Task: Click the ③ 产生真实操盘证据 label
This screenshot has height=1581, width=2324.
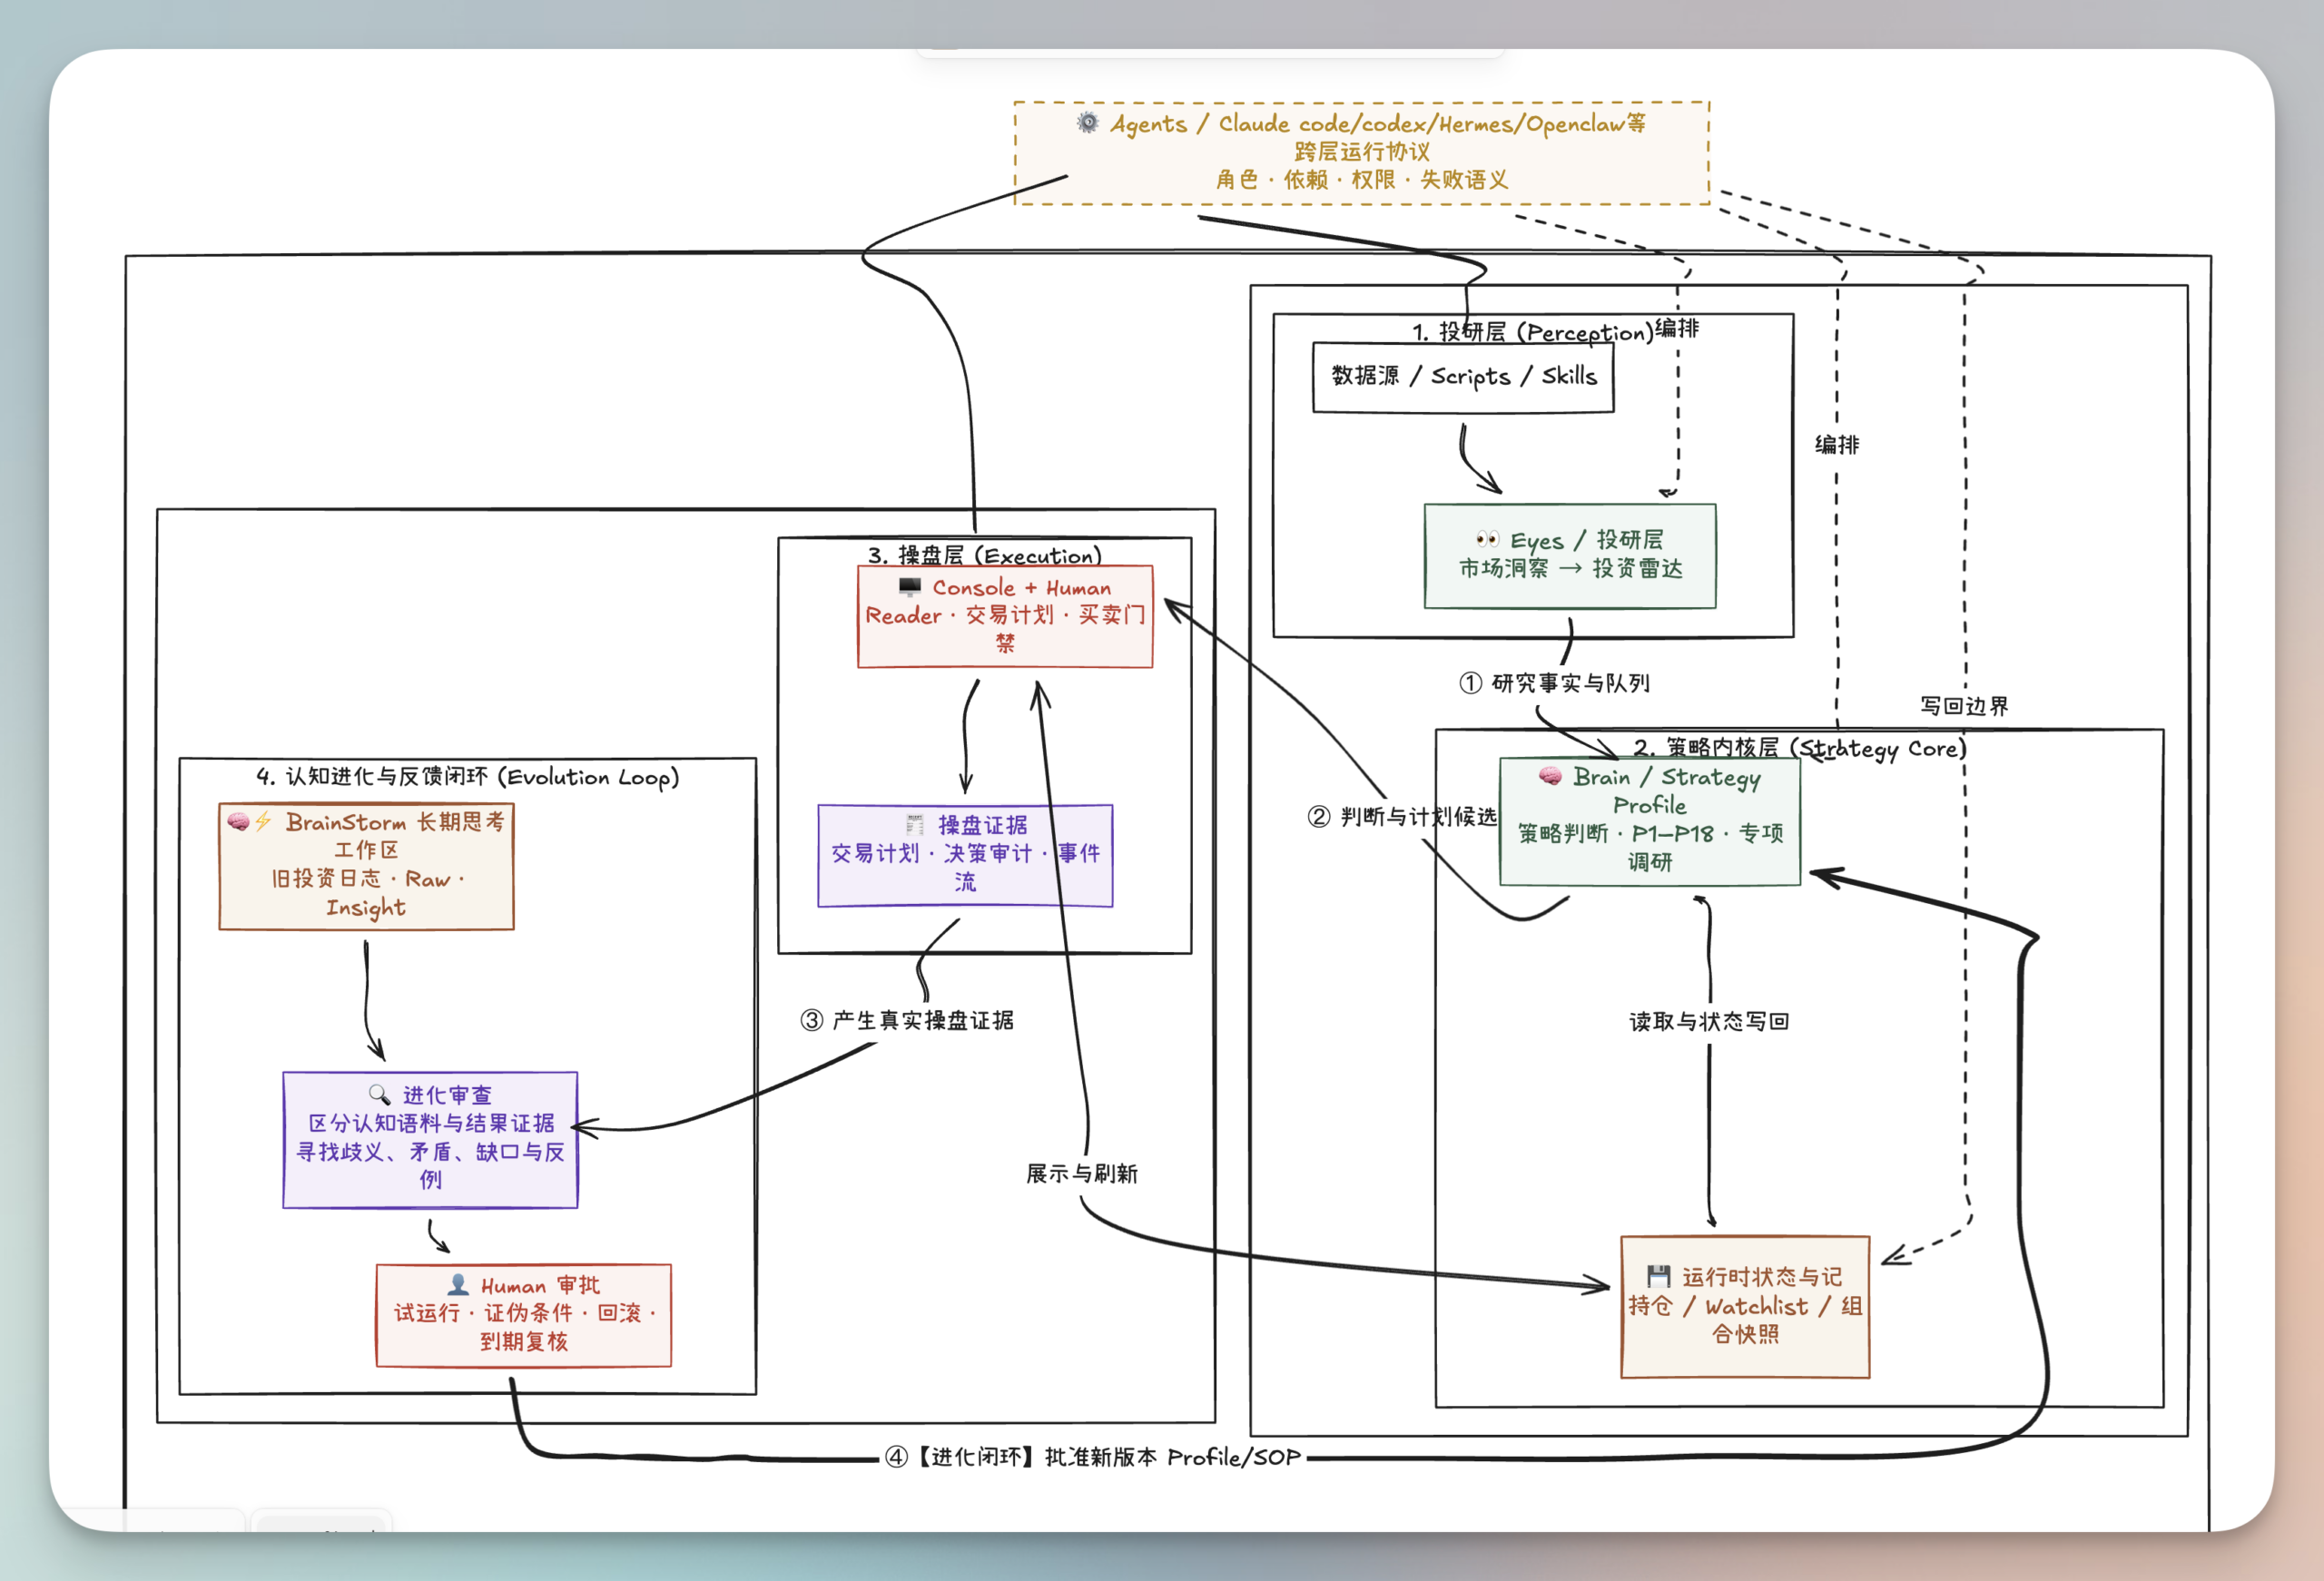Action: [907, 1020]
